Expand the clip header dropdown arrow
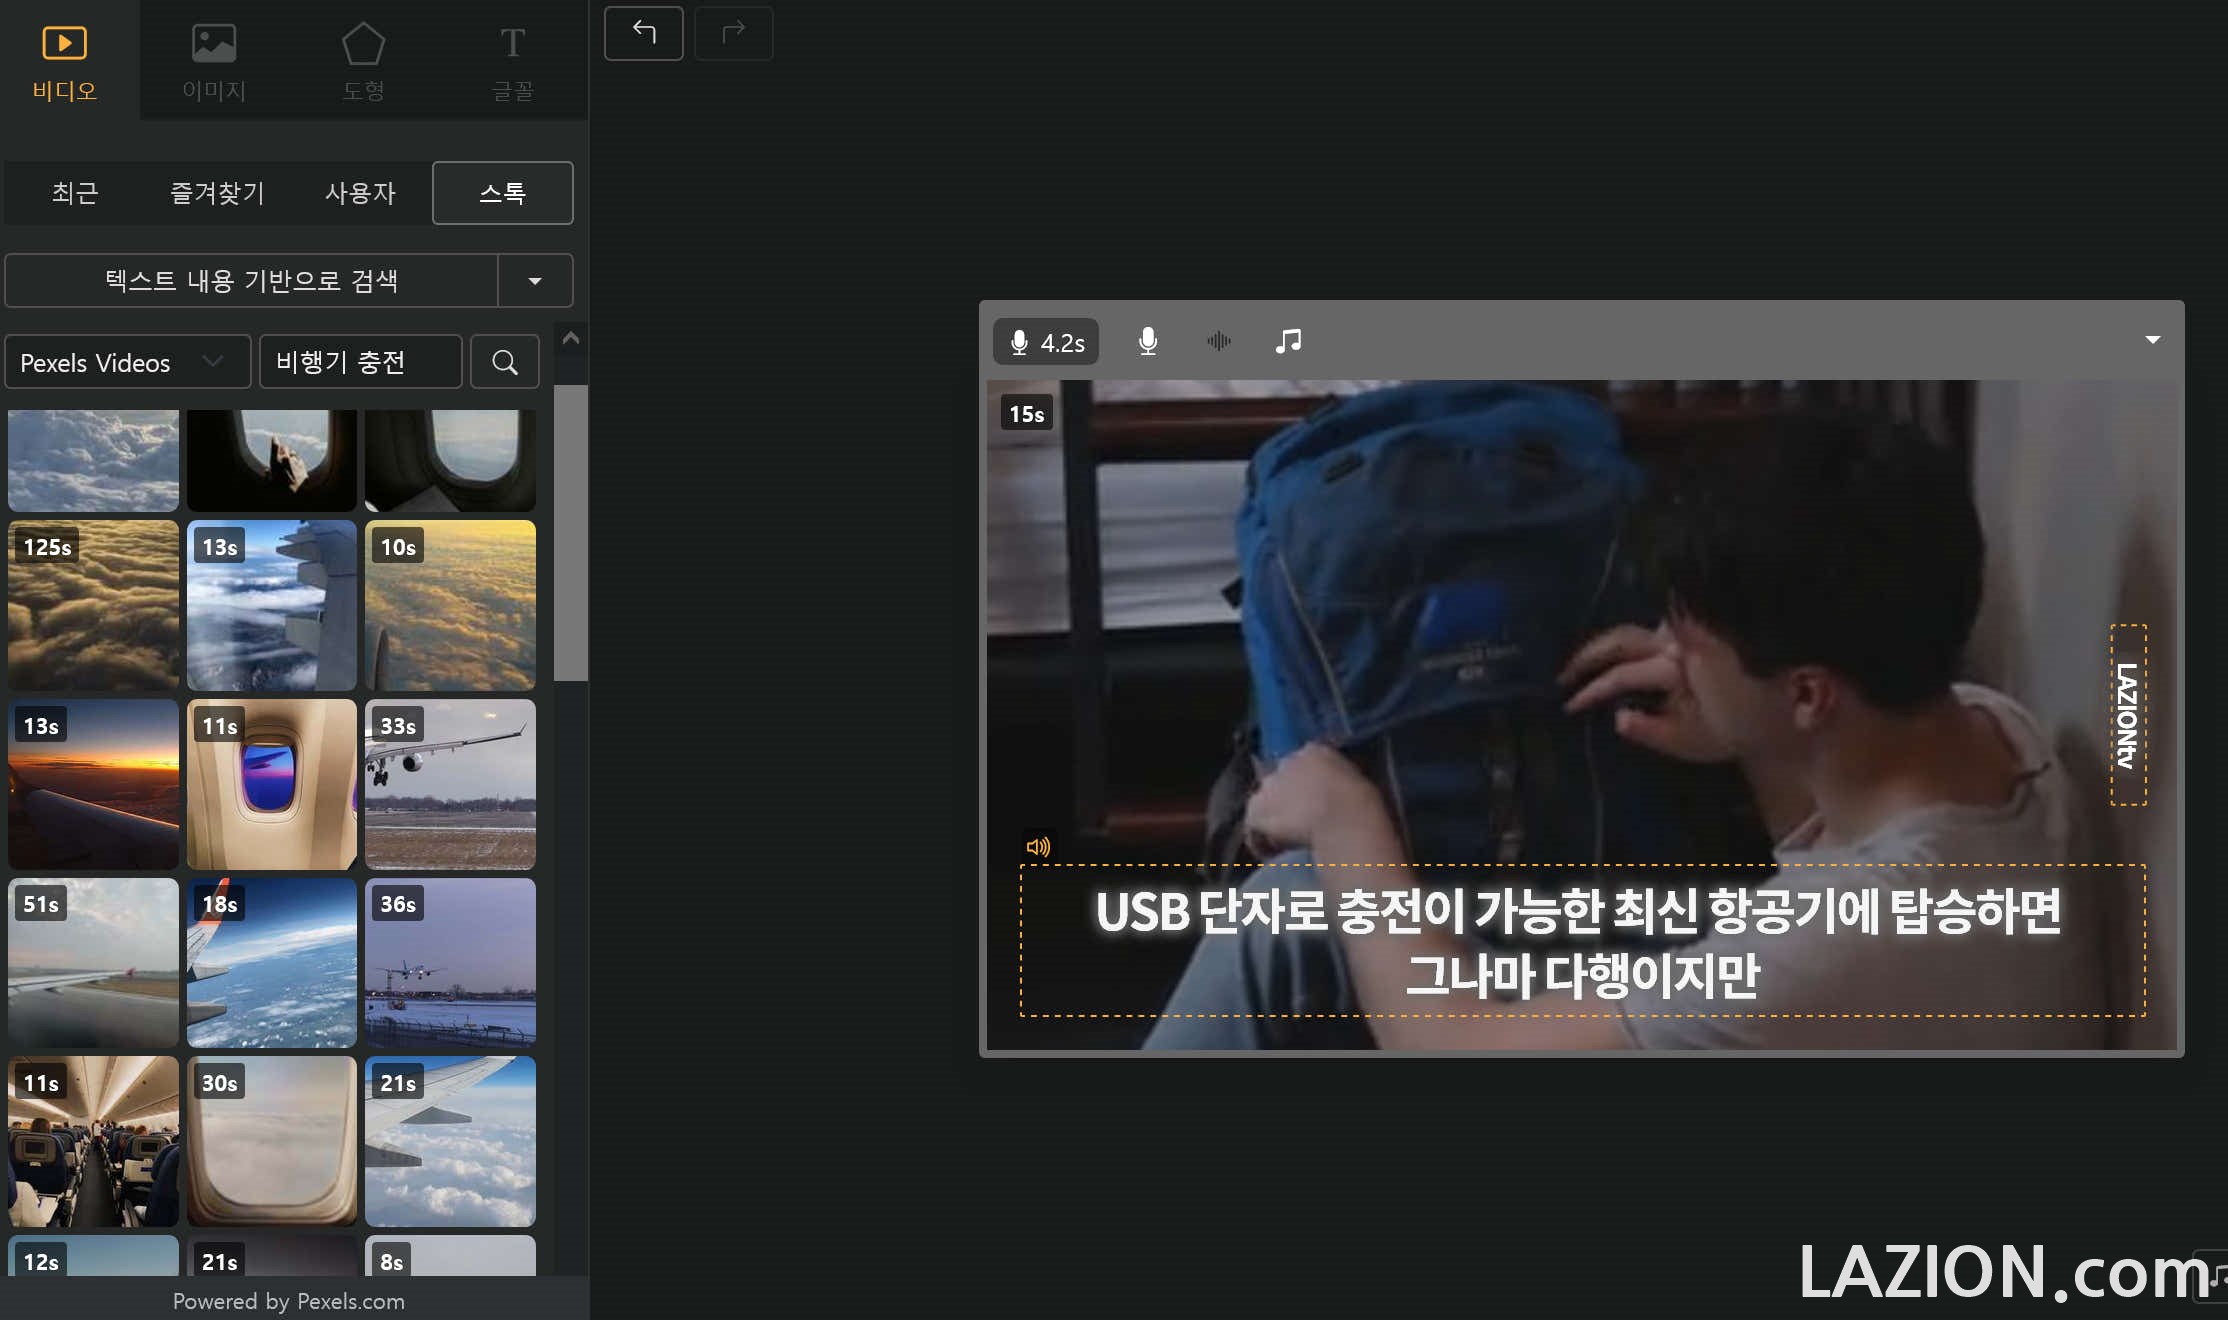The image size is (2228, 1320). point(2152,340)
